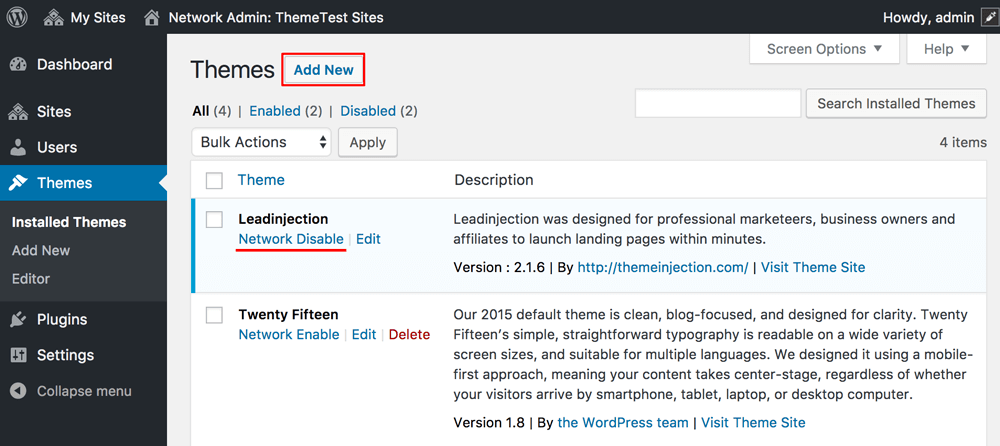Click the Sites sidebar icon
1000x446 pixels.
18,112
